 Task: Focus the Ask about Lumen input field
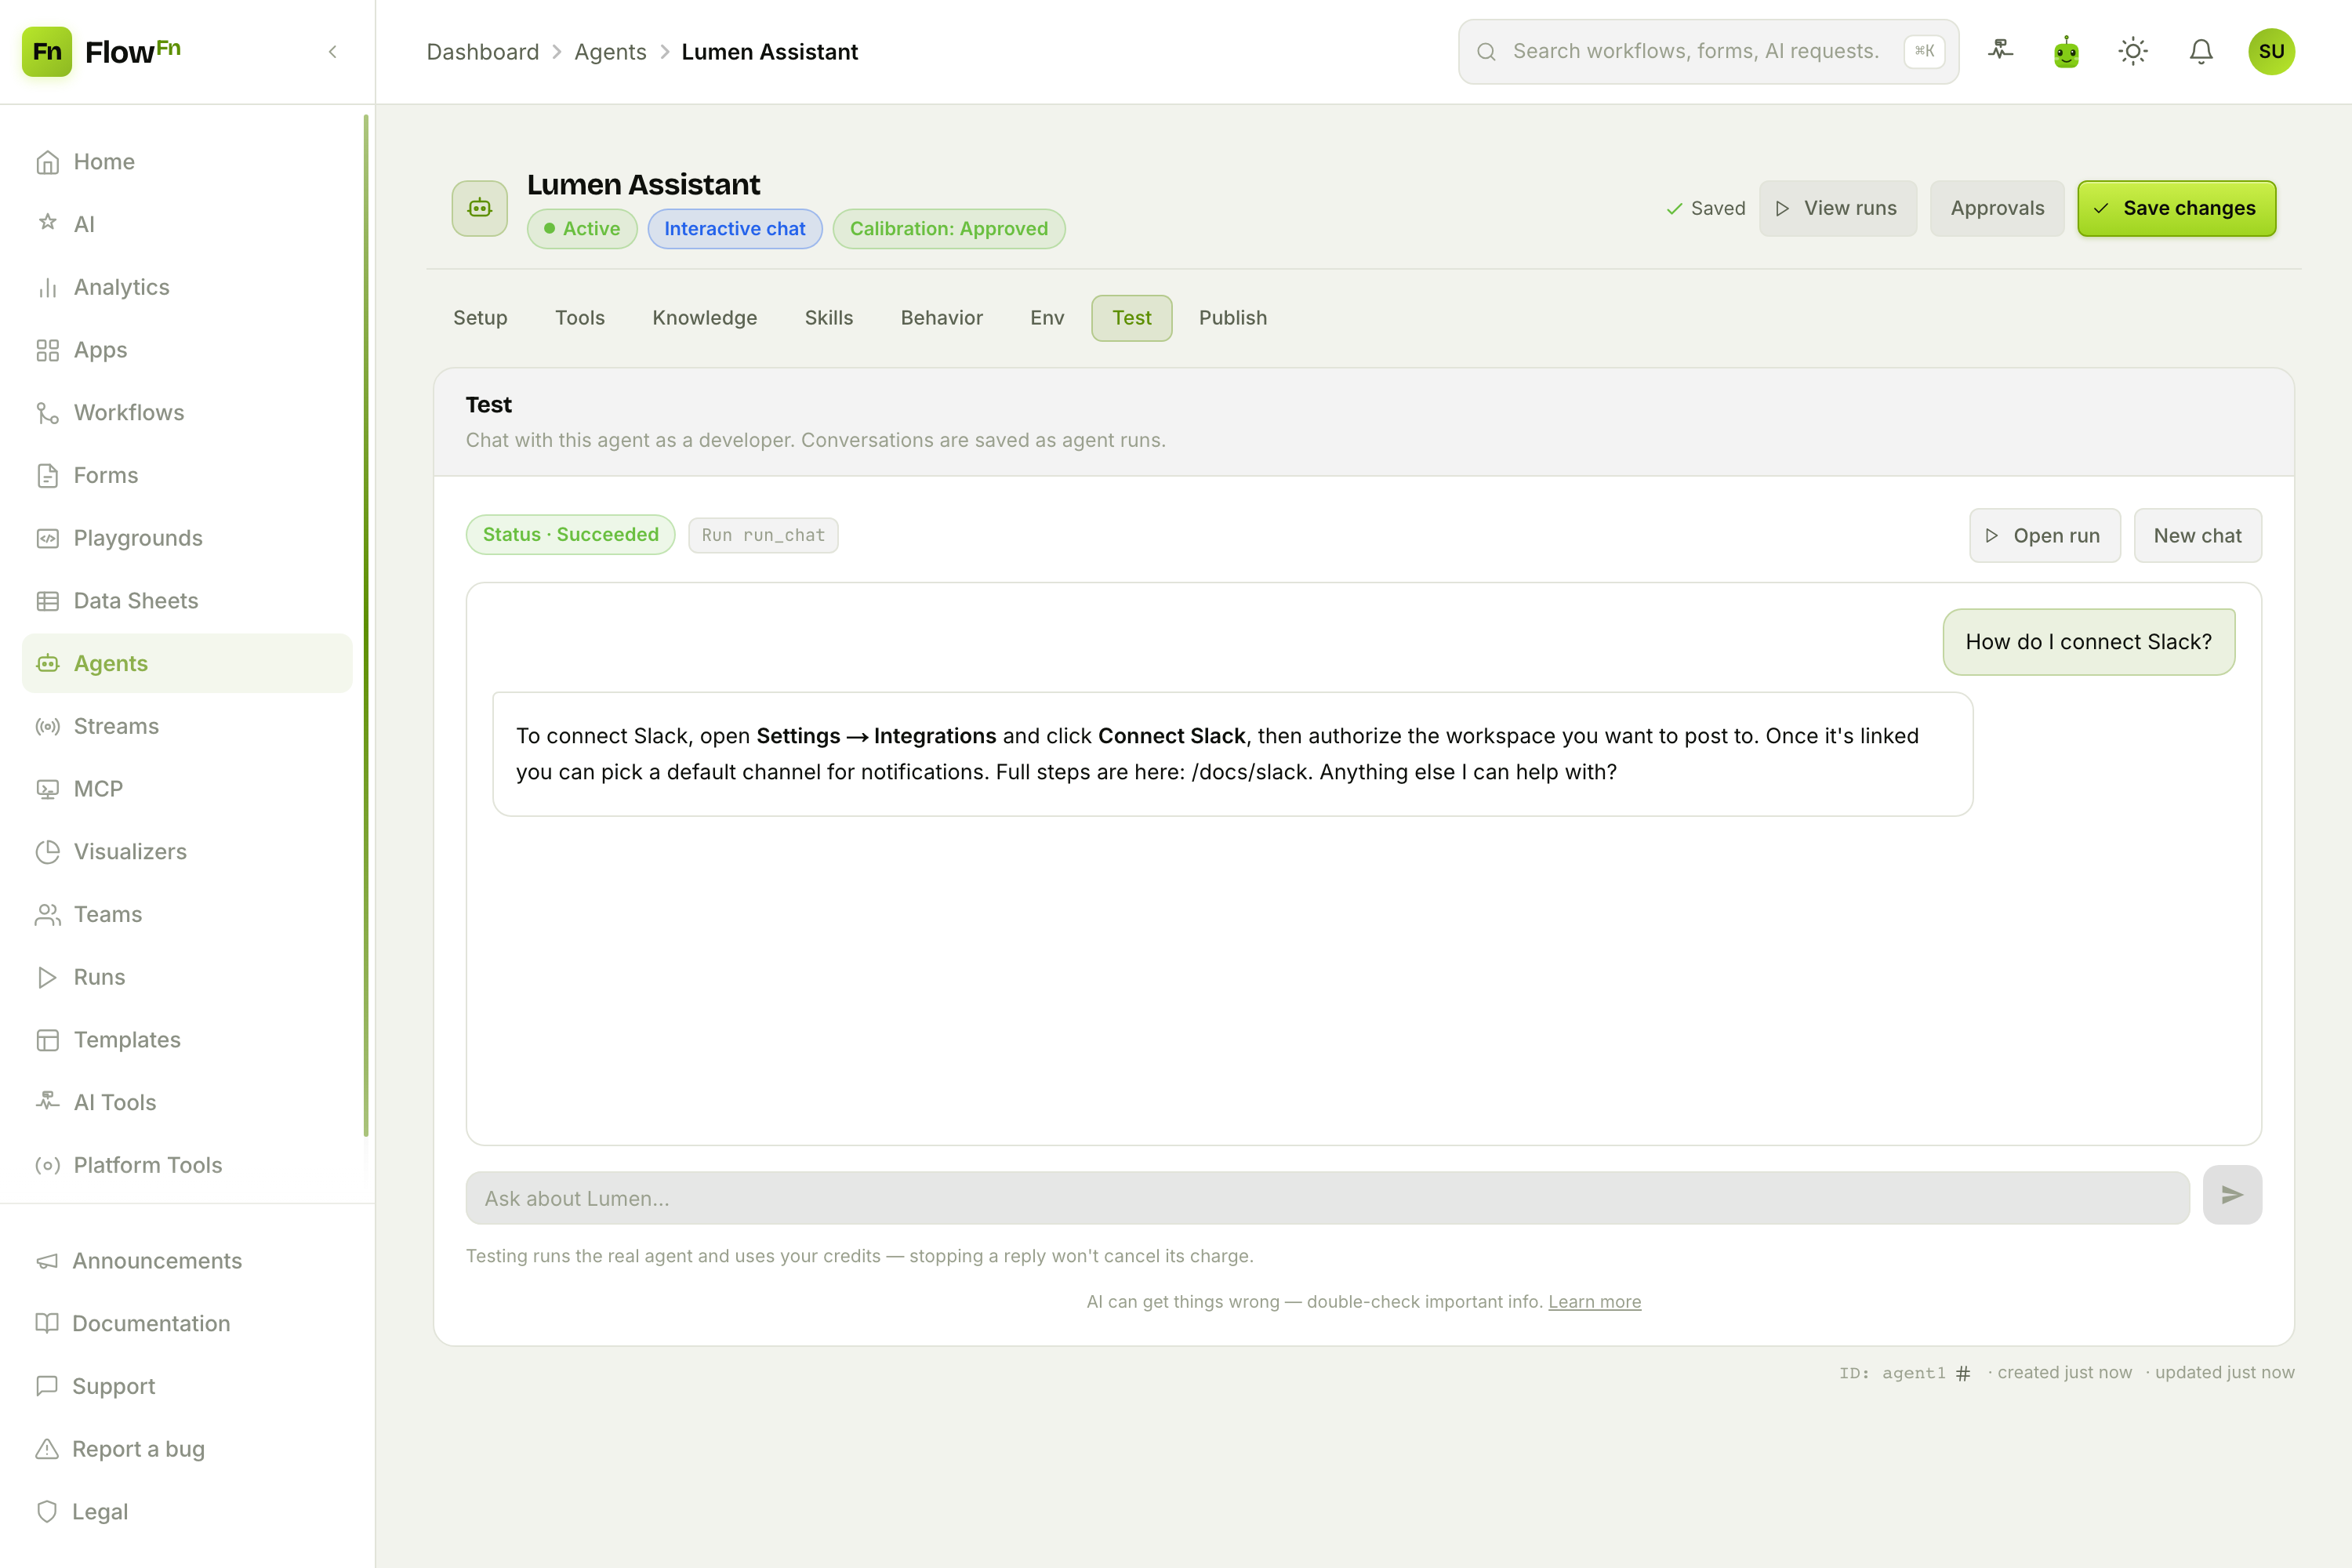1327,1198
